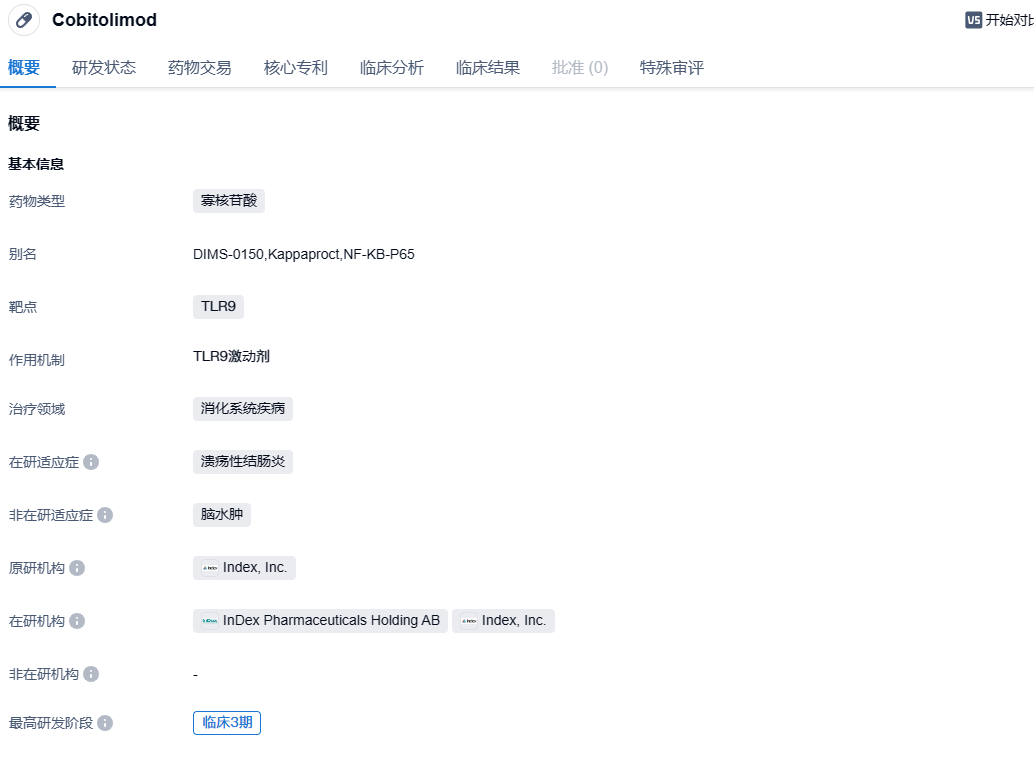The width and height of the screenshot is (1034, 757).
Task: Open the 药物交易 tab
Action: (x=200, y=68)
